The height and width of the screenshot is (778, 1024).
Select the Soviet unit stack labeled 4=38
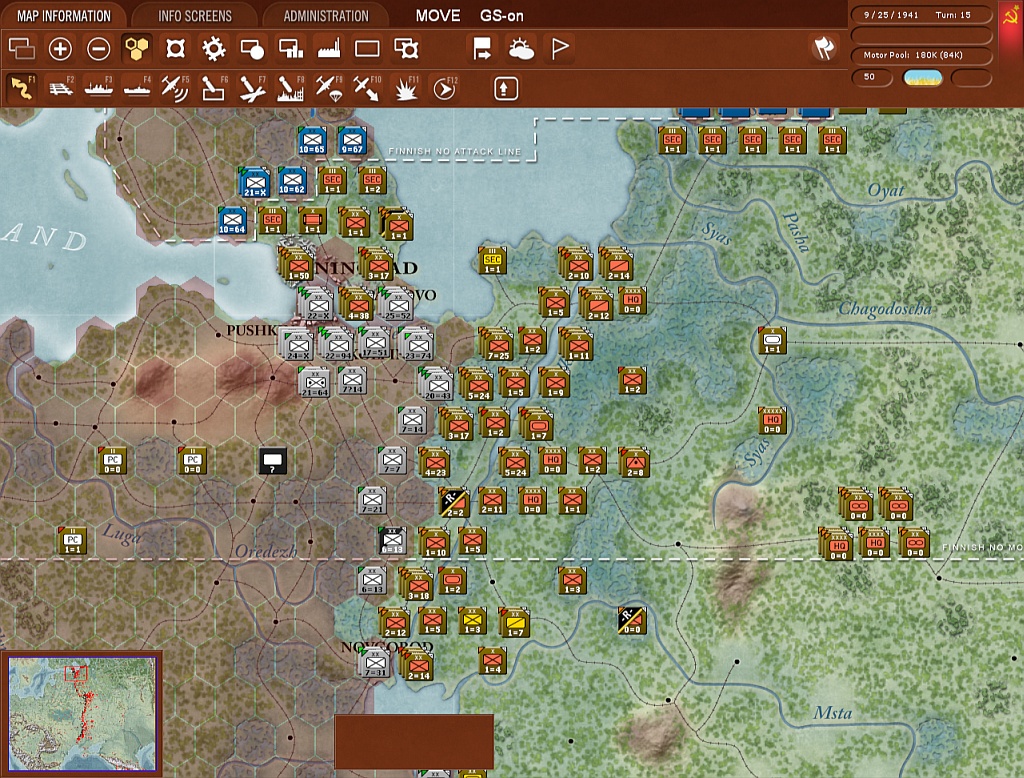pos(358,304)
